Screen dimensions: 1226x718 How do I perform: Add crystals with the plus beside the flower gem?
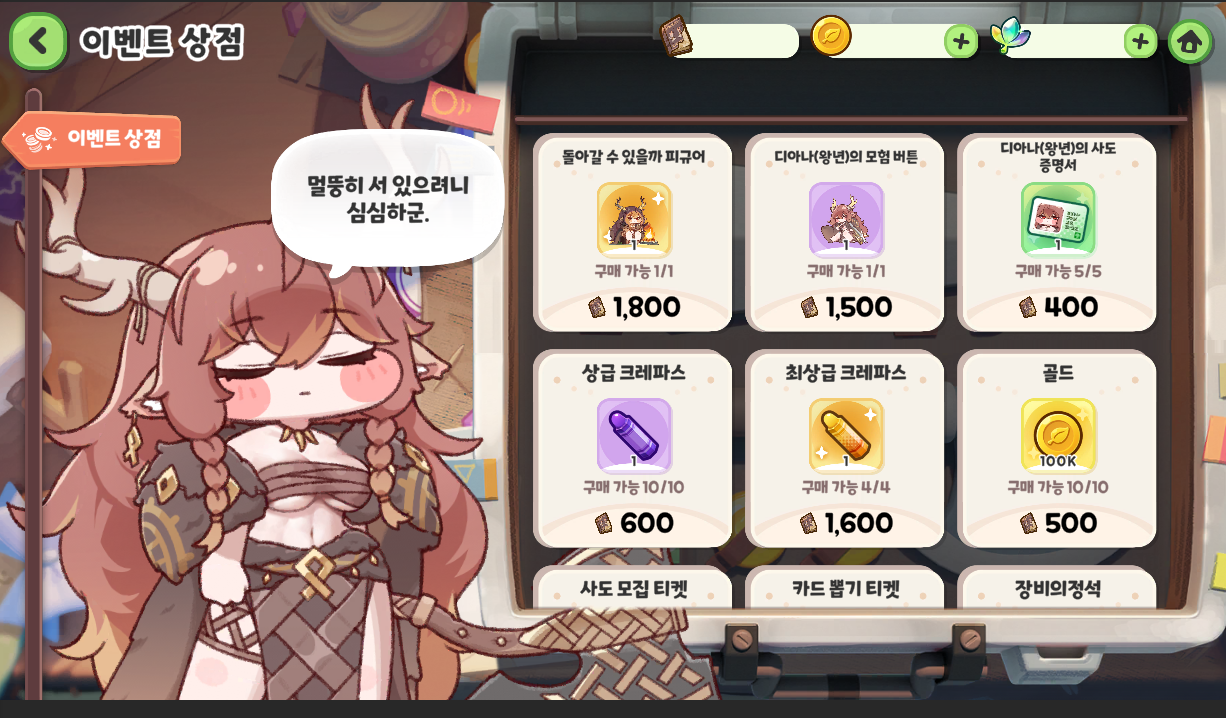click(x=1140, y=41)
